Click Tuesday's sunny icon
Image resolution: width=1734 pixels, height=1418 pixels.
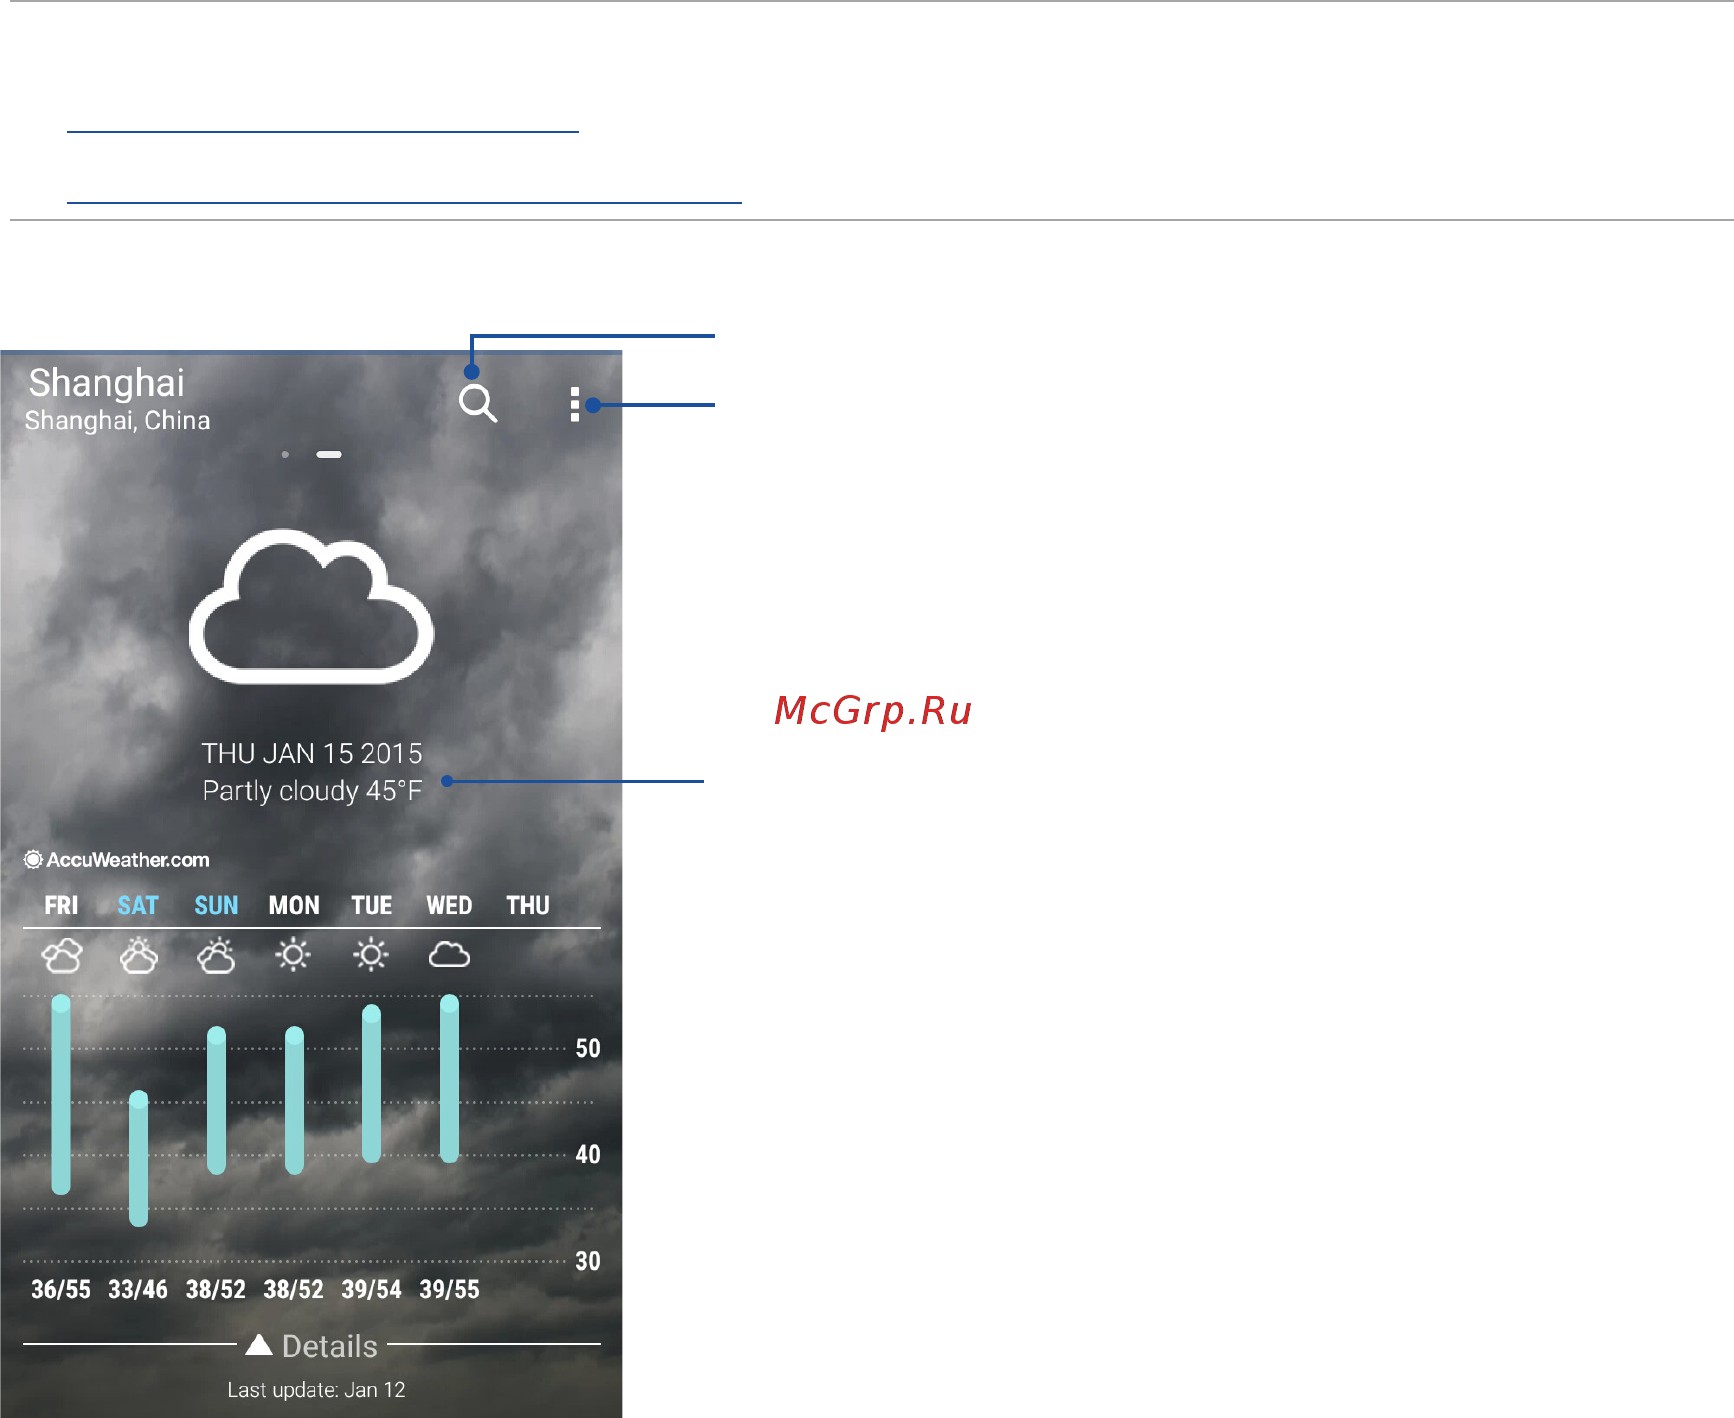pyautogui.click(x=371, y=955)
